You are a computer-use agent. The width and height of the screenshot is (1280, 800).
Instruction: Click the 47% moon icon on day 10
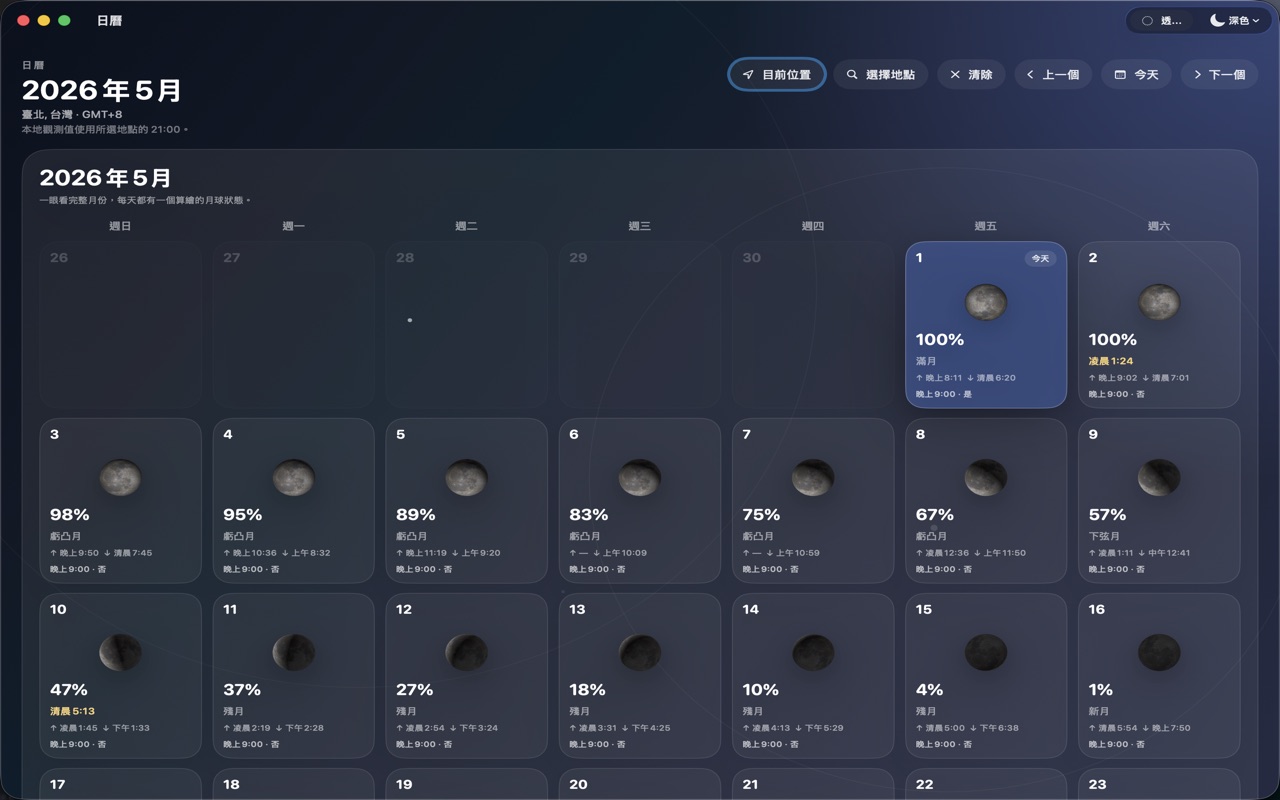pyautogui.click(x=120, y=653)
